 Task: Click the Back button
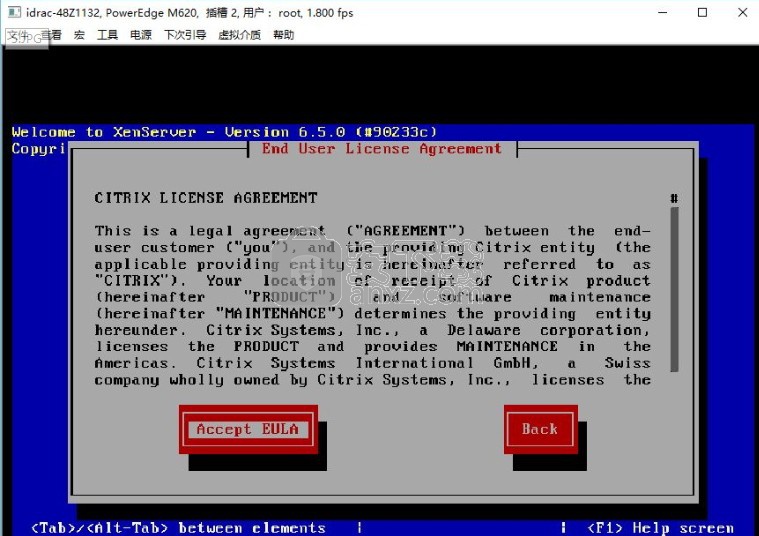pyautogui.click(x=541, y=429)
